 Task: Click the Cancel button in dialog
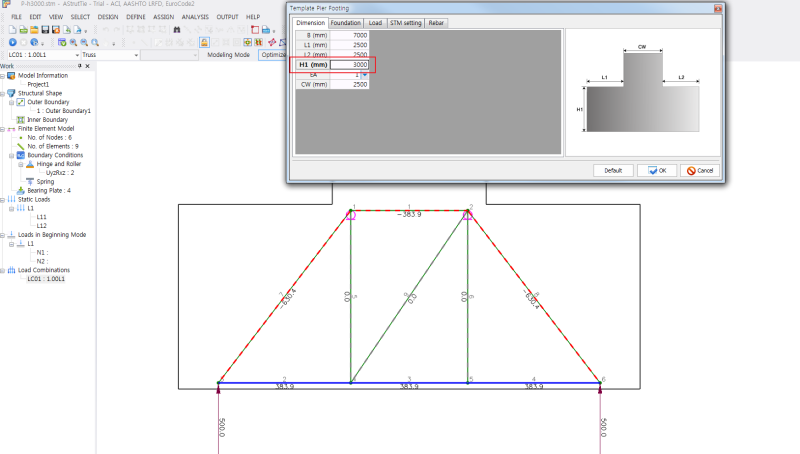(700, 170)
